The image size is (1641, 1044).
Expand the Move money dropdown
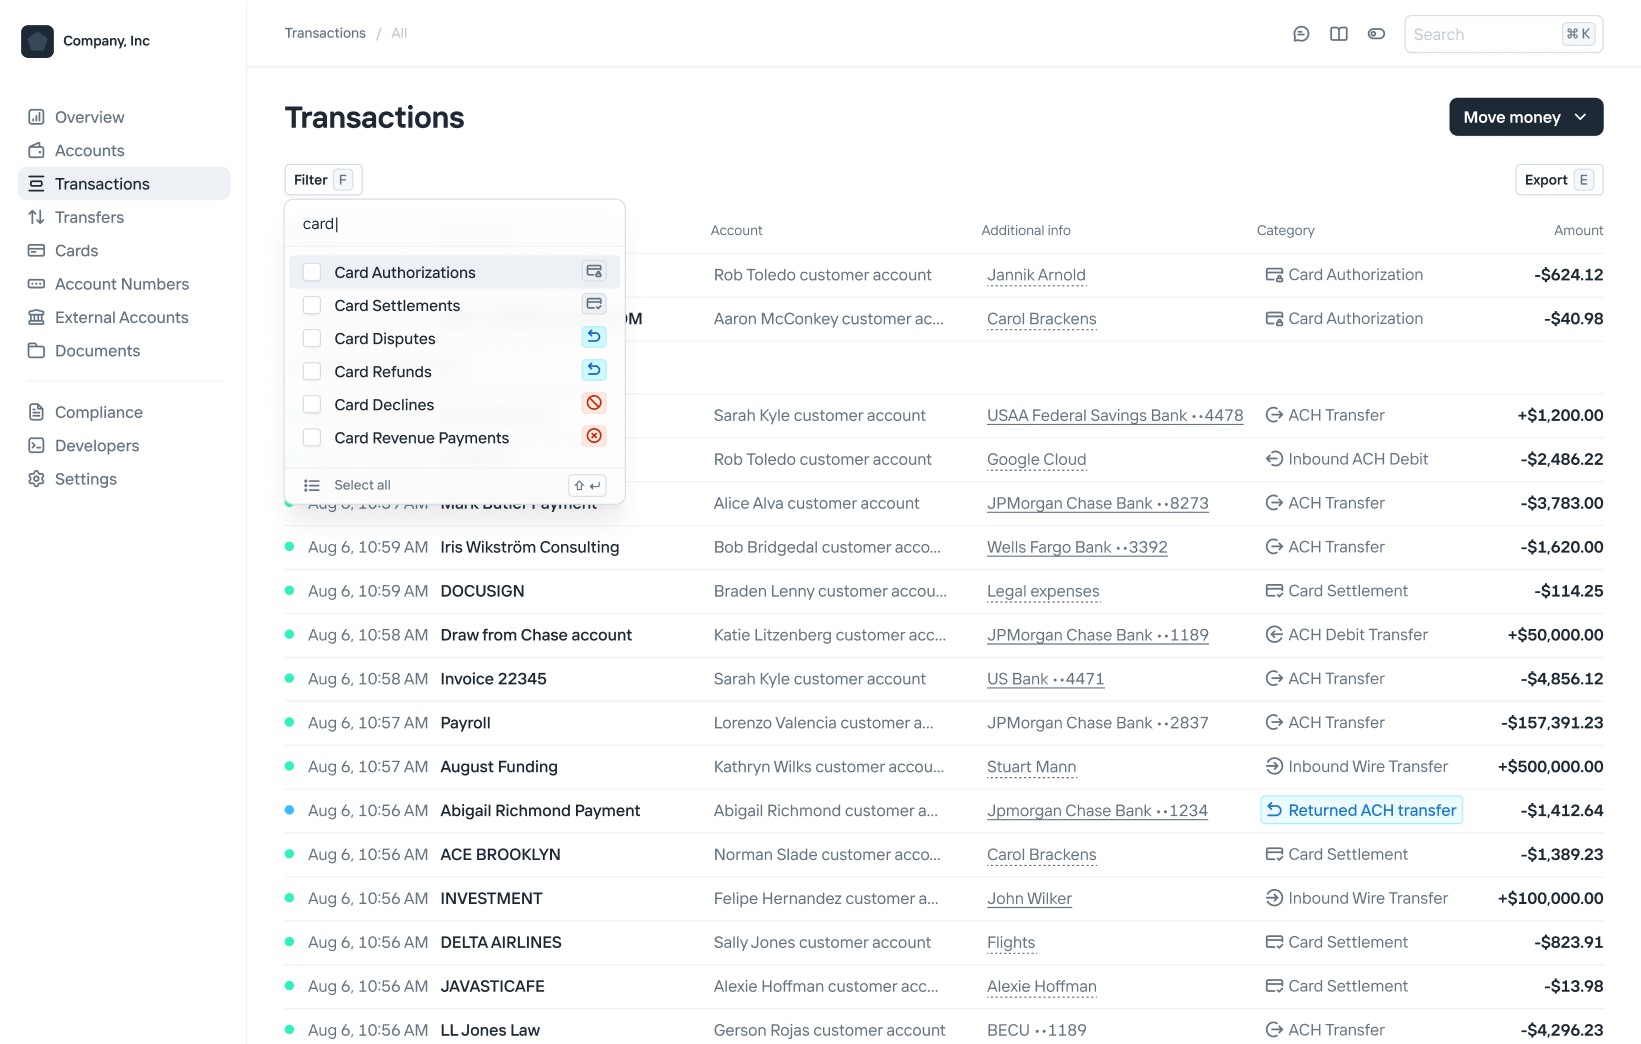pyautogui.click(x=1525, y=117)
